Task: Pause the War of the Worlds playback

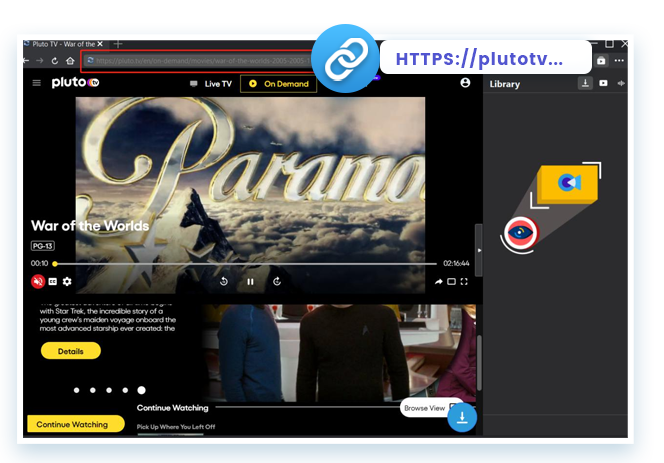Action: coord(250,282)
